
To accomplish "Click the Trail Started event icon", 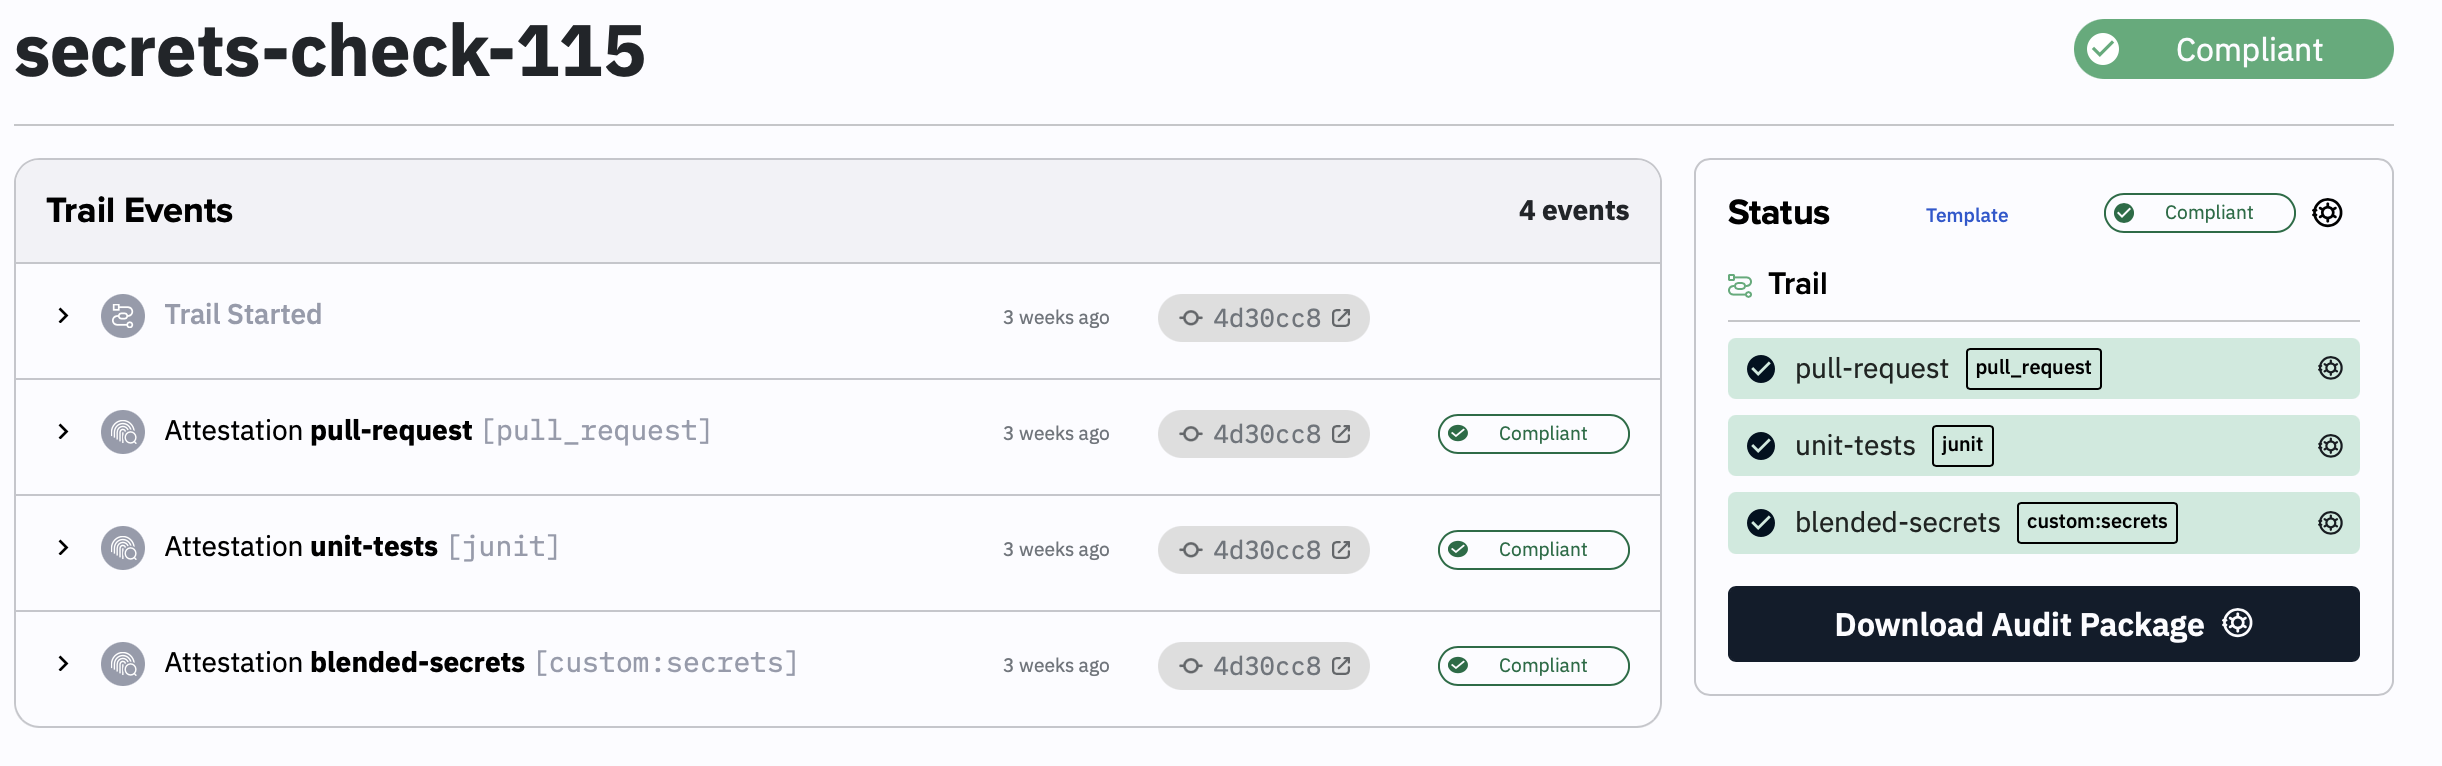I will (123, 316).
